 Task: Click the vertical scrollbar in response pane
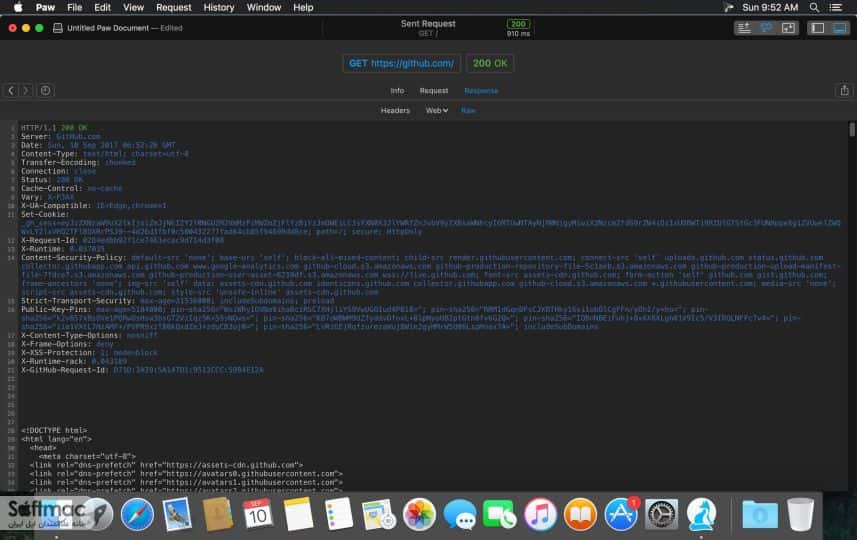852,130
